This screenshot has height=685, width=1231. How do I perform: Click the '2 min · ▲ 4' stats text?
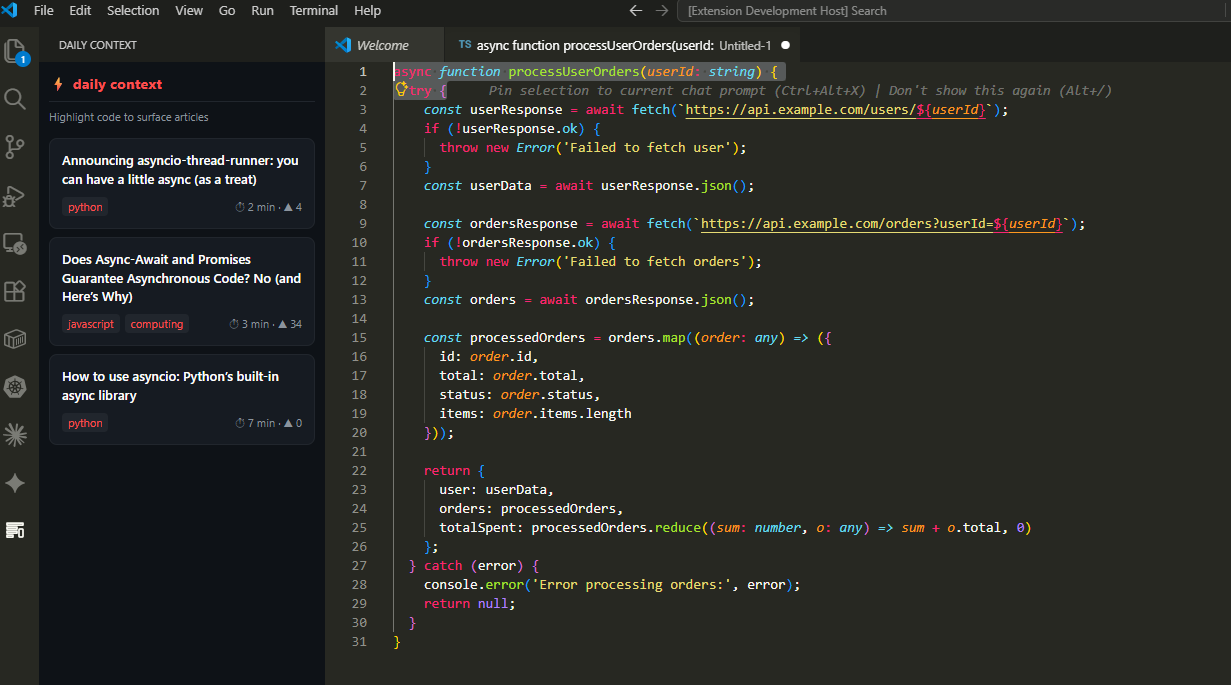(x=268, y=207)
